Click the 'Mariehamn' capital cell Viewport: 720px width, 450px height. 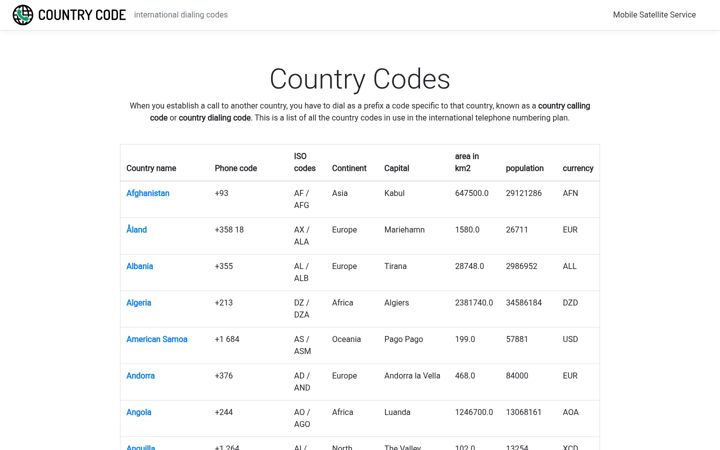[404, 230]
